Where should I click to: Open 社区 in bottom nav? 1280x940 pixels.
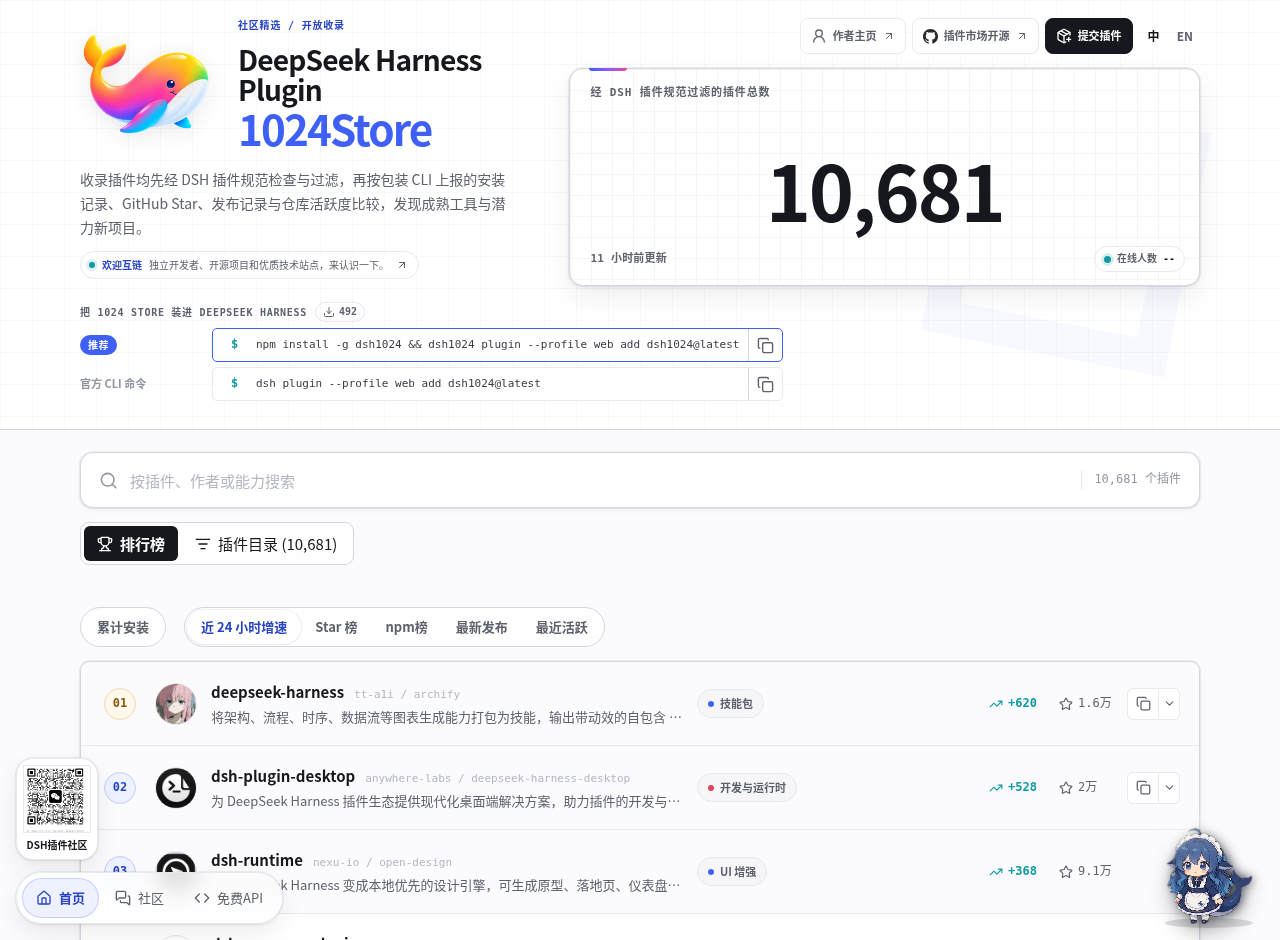(139, 898)
